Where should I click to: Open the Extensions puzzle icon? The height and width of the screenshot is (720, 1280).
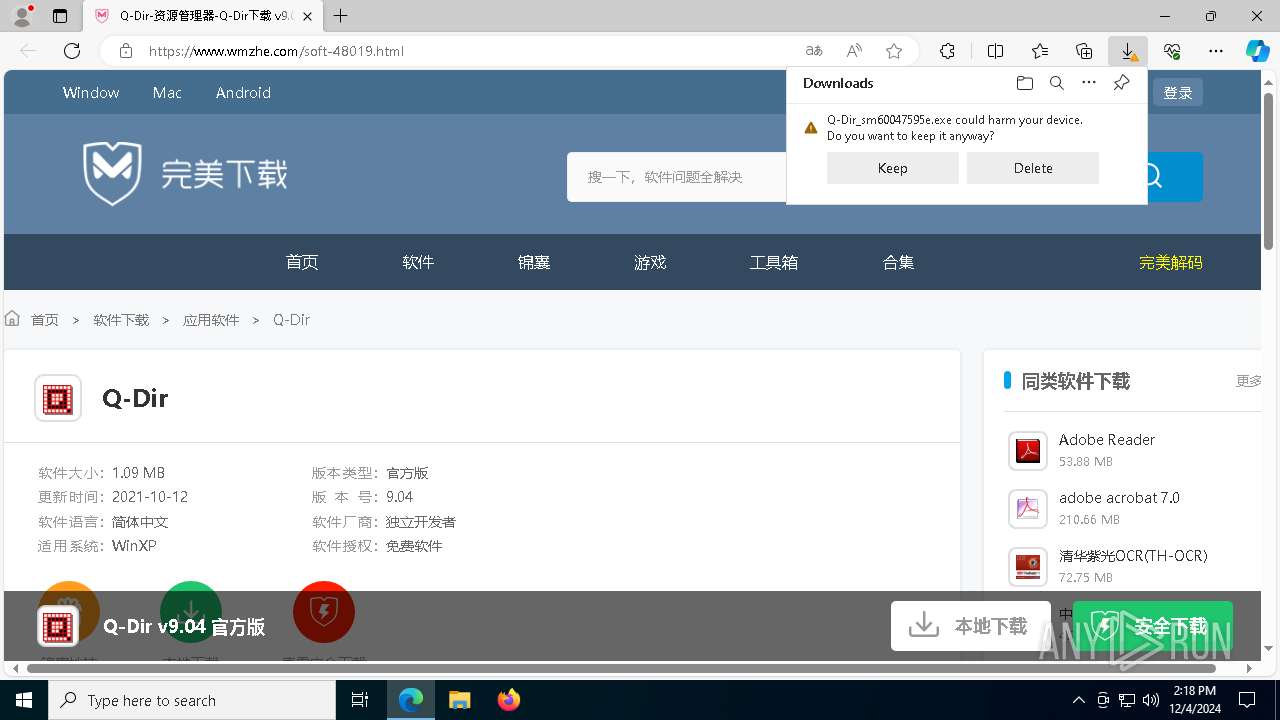[947, 51]
